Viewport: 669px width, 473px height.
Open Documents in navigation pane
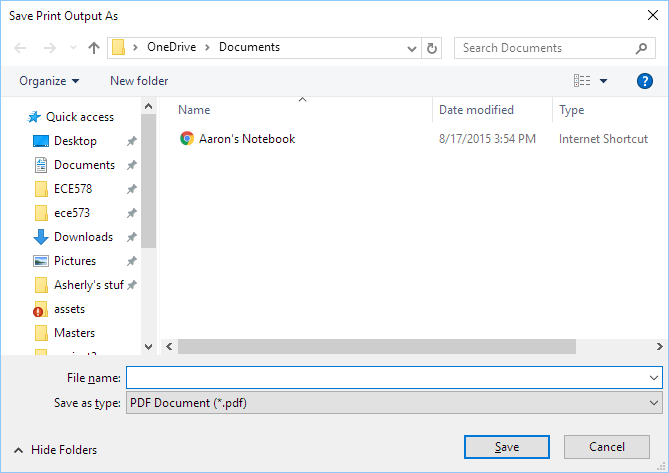84,165
